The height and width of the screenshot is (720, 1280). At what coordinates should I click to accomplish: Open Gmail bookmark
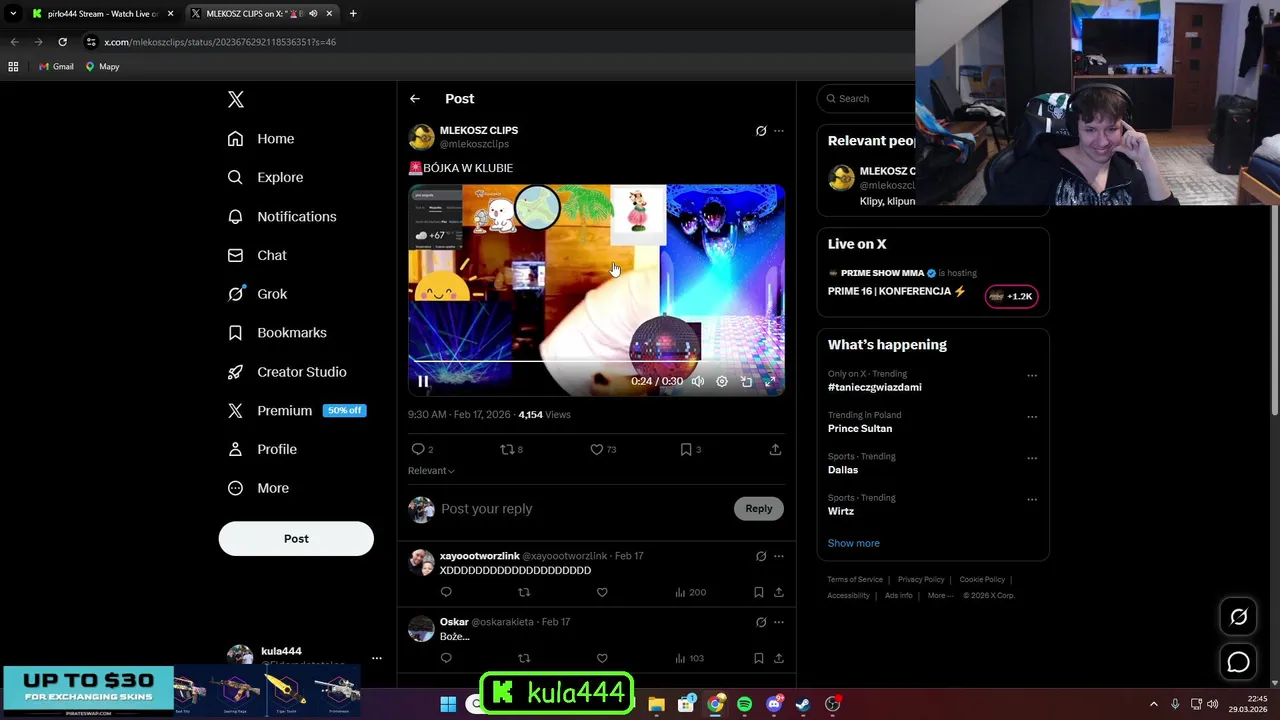(x=56, y=67)
